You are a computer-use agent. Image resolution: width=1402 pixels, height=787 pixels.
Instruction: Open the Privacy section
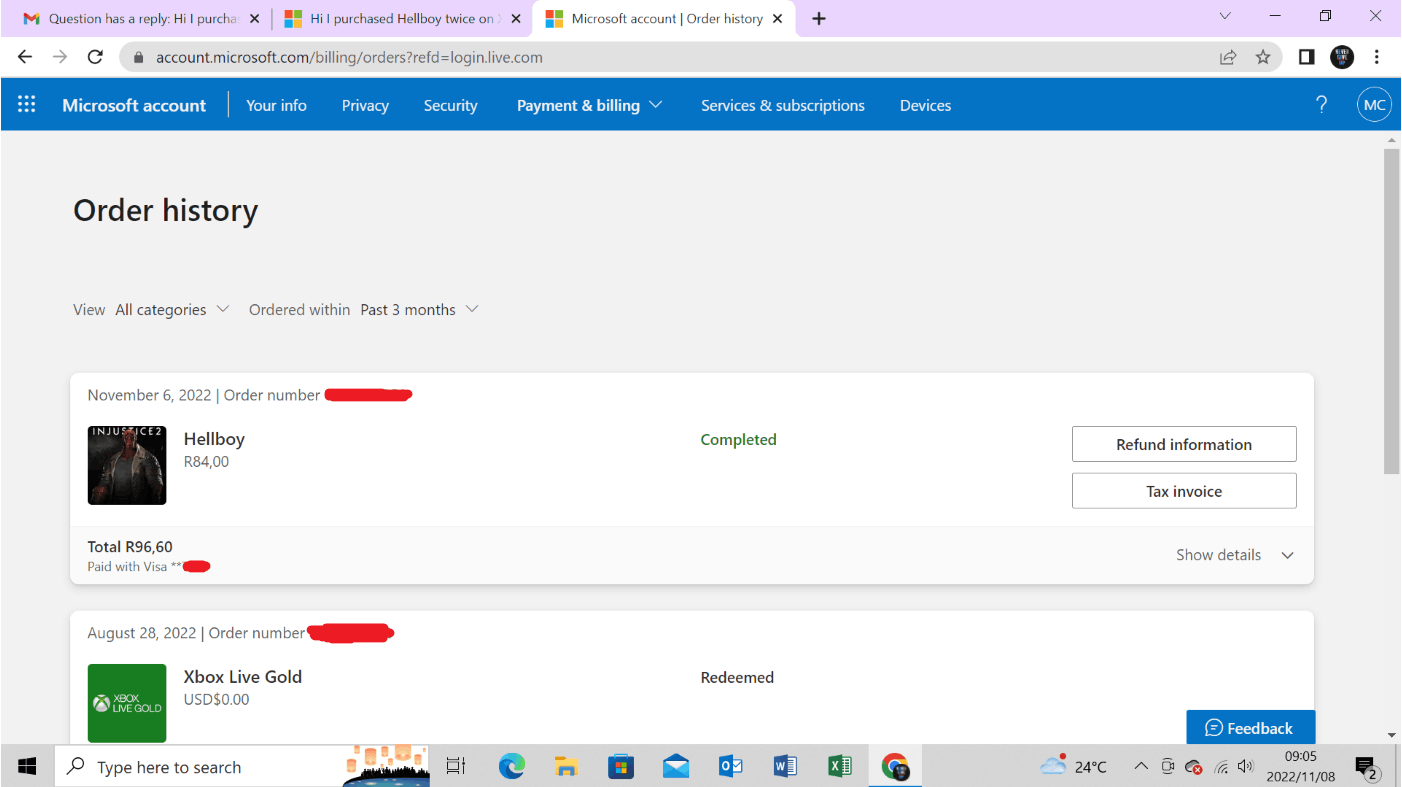click(365, 105)
